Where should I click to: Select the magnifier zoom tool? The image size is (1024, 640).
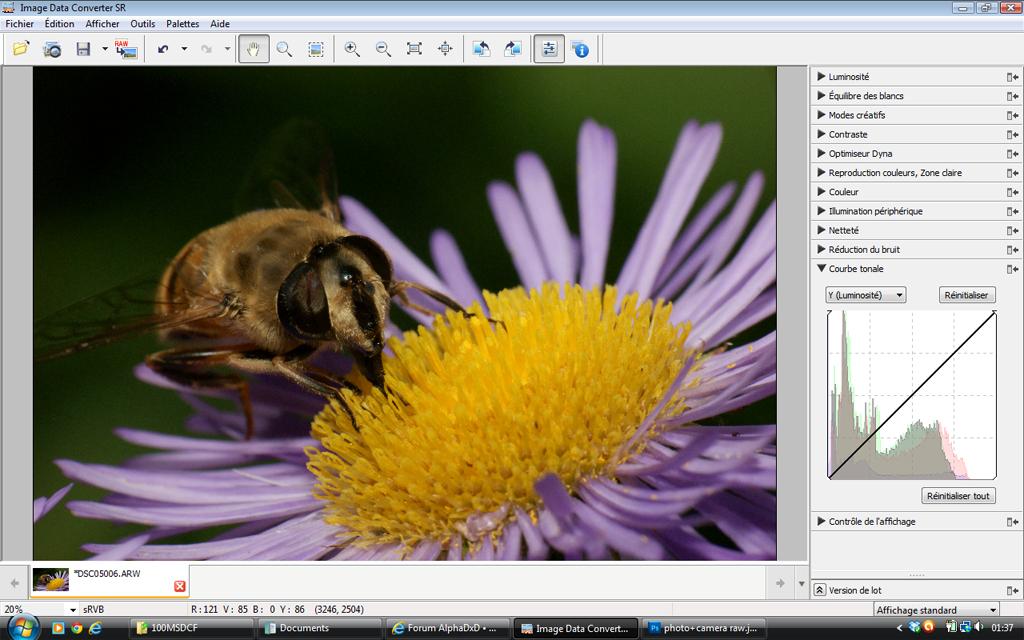click(284, 49)
